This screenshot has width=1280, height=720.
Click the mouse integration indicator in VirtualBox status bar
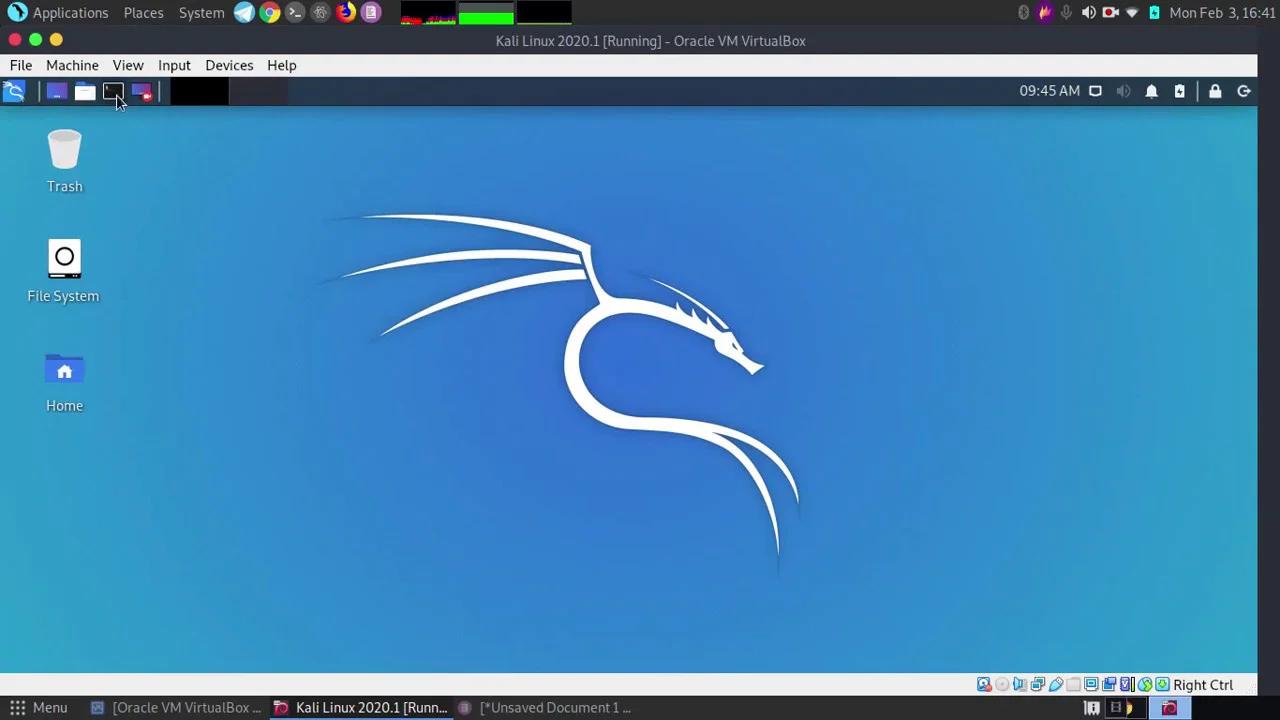point(1145,685)
